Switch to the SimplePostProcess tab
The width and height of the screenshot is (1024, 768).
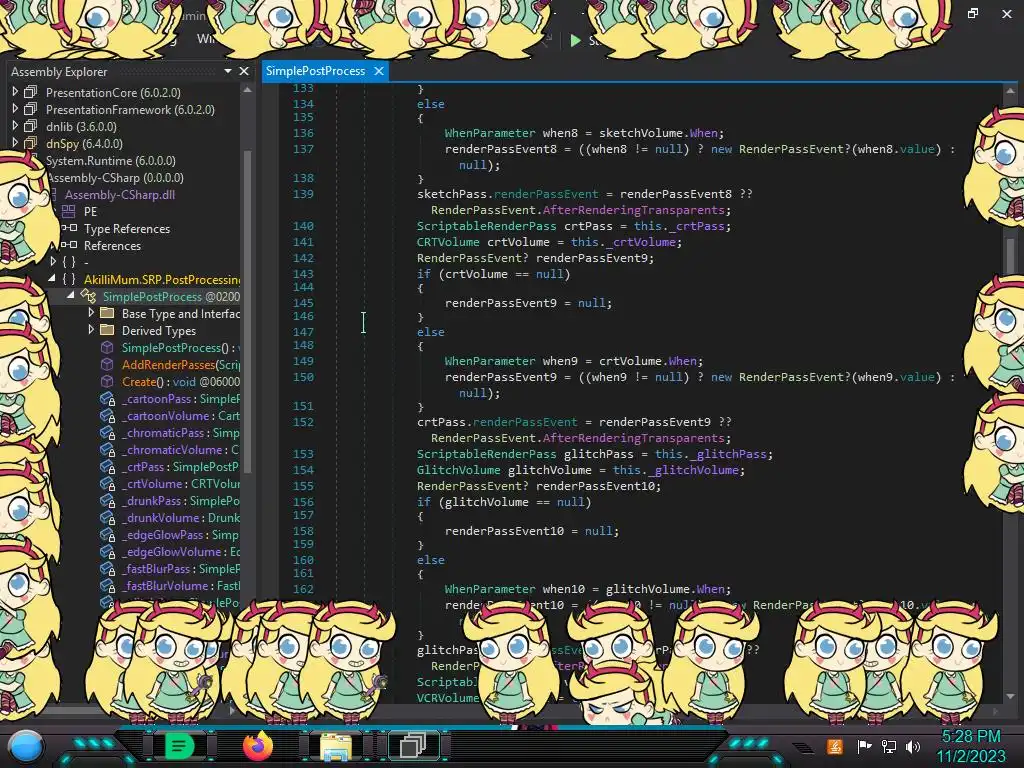tap(315, 71)
